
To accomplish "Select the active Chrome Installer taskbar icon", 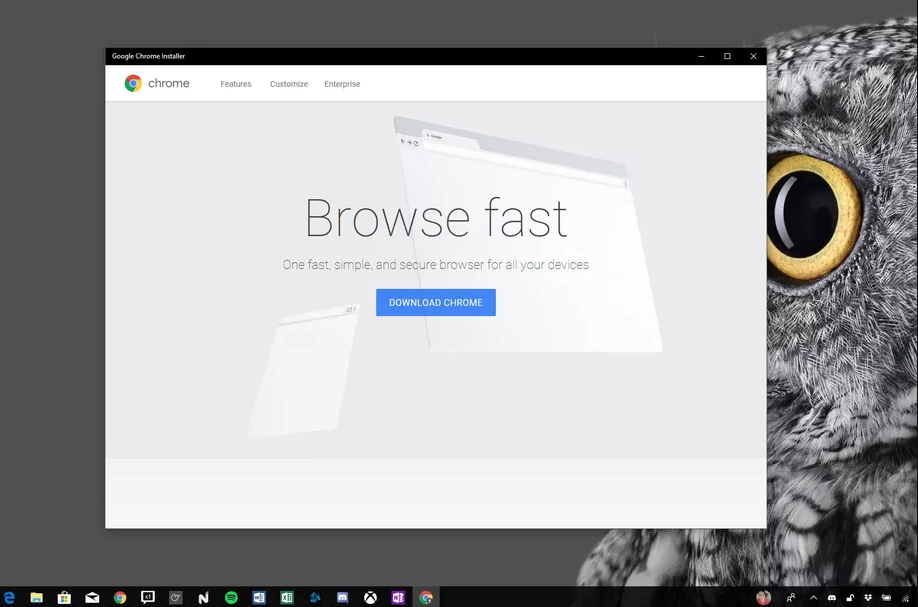I will (x=426, y=597).
